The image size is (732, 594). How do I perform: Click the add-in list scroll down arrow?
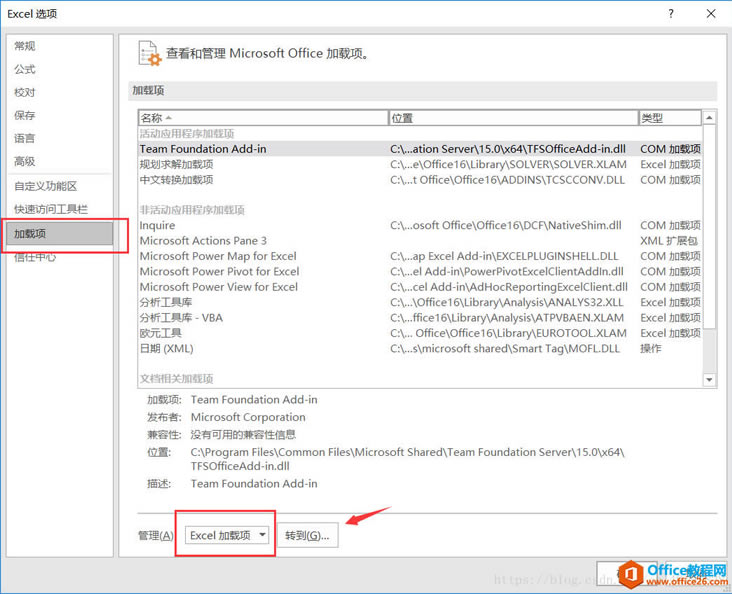pos(709,379)
